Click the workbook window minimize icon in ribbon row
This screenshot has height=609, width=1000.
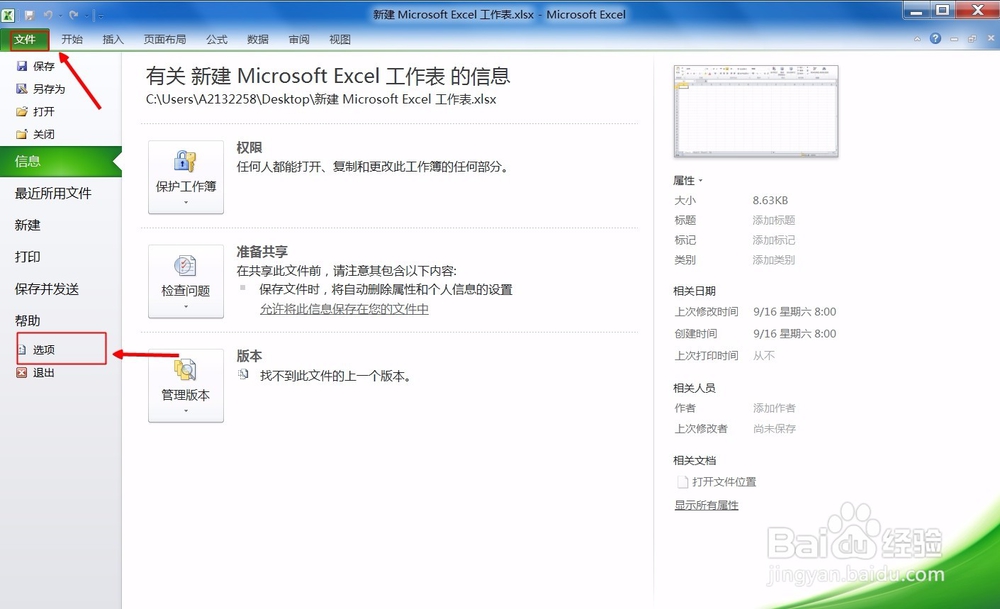pos(954,39)
